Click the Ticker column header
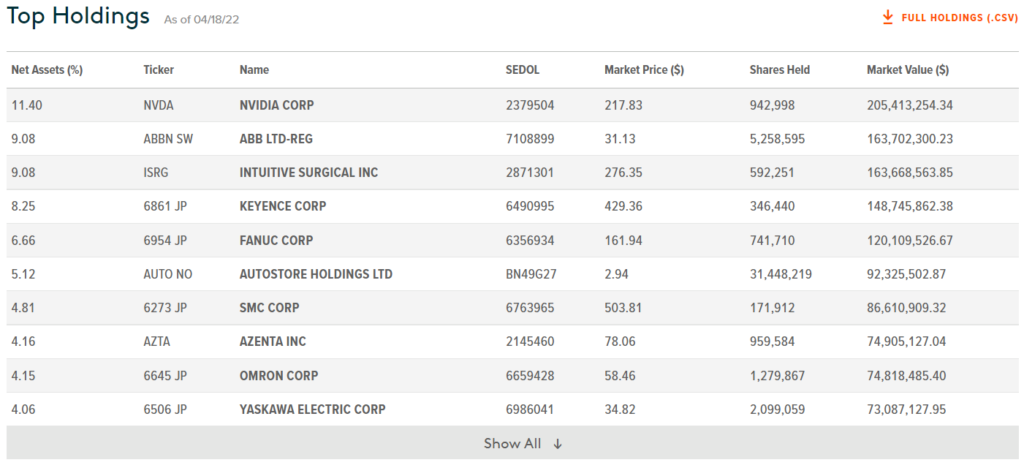This screenshot has height=468, width=1024. tap(159, 70)
